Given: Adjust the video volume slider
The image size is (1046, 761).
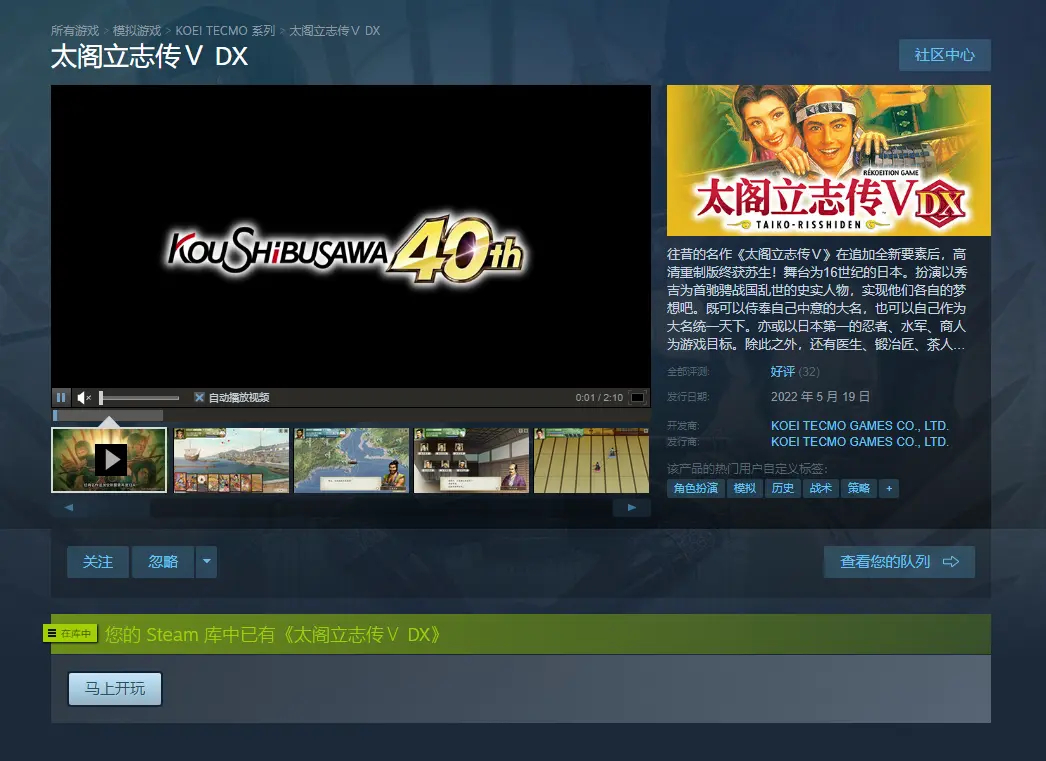Looking at the screenshot, I should (139, 398).
